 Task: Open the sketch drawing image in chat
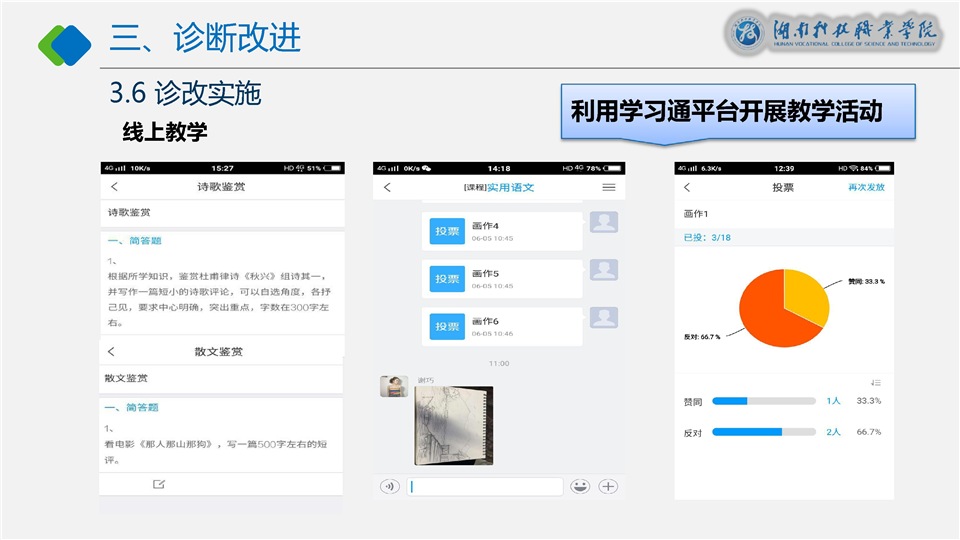pyautogui.click(x=450, y=423)
